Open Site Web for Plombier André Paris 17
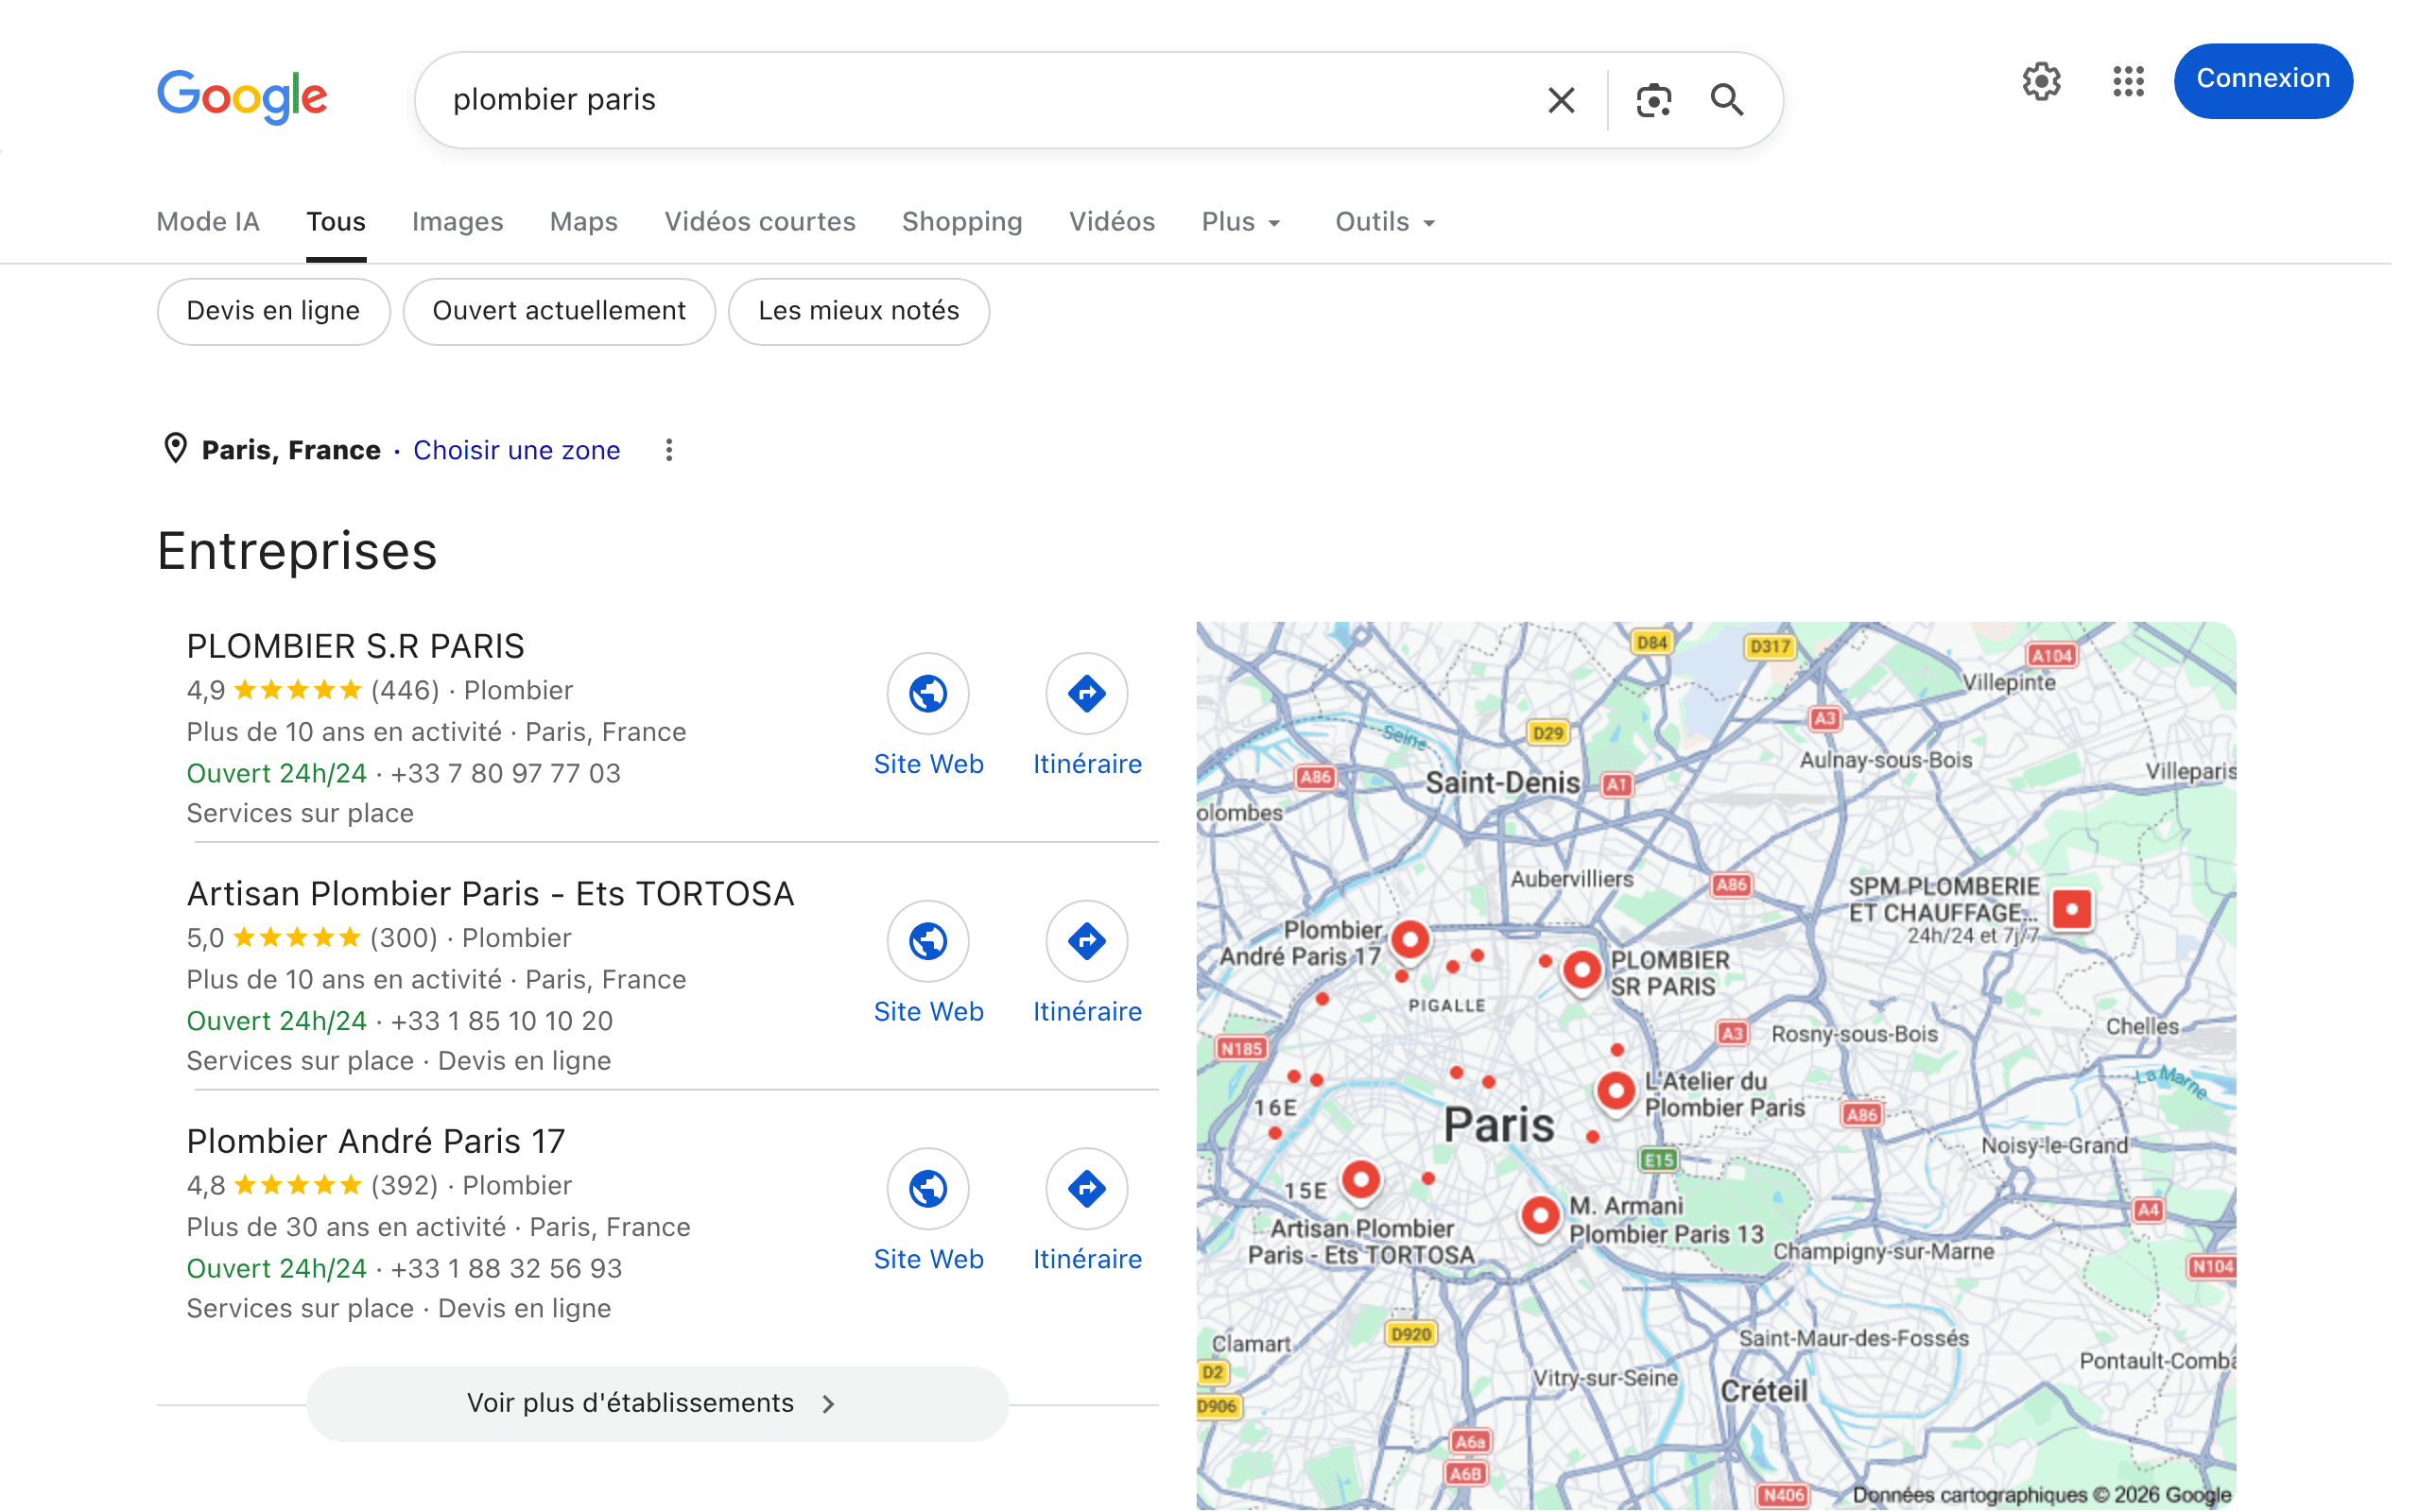The height and width of the screenshot is (1512, 2420). coord(928,1189)
